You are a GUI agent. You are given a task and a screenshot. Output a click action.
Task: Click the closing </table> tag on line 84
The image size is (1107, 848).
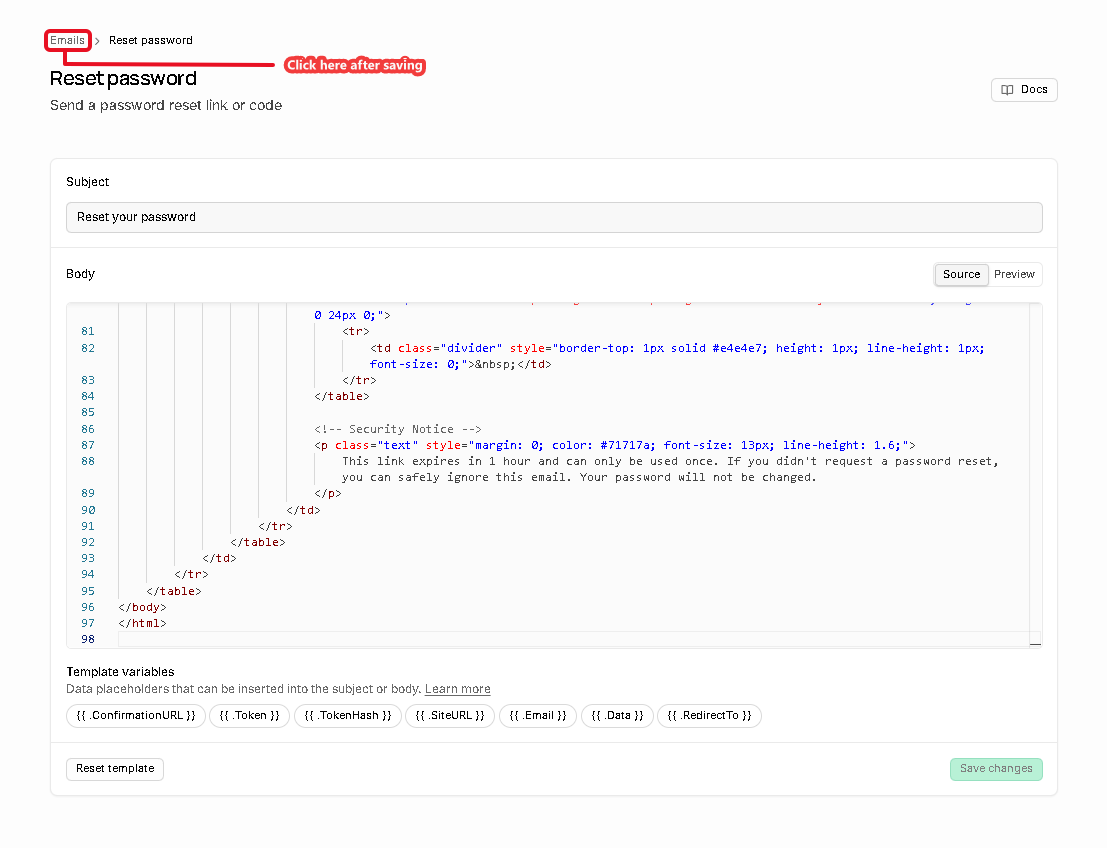342,397
